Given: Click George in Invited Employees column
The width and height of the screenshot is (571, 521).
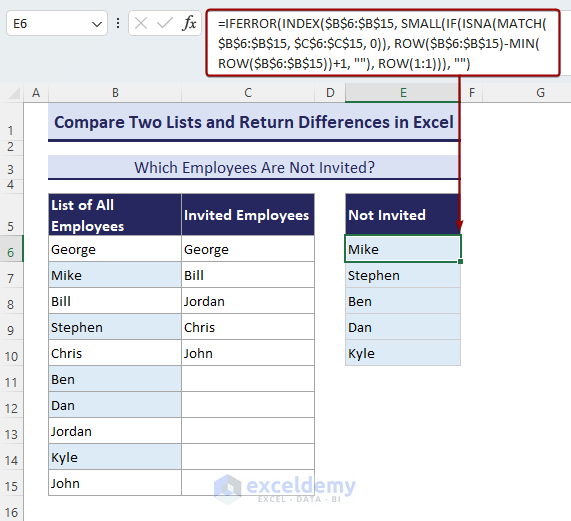Looking at the screenshot, I should coord(248,249).
